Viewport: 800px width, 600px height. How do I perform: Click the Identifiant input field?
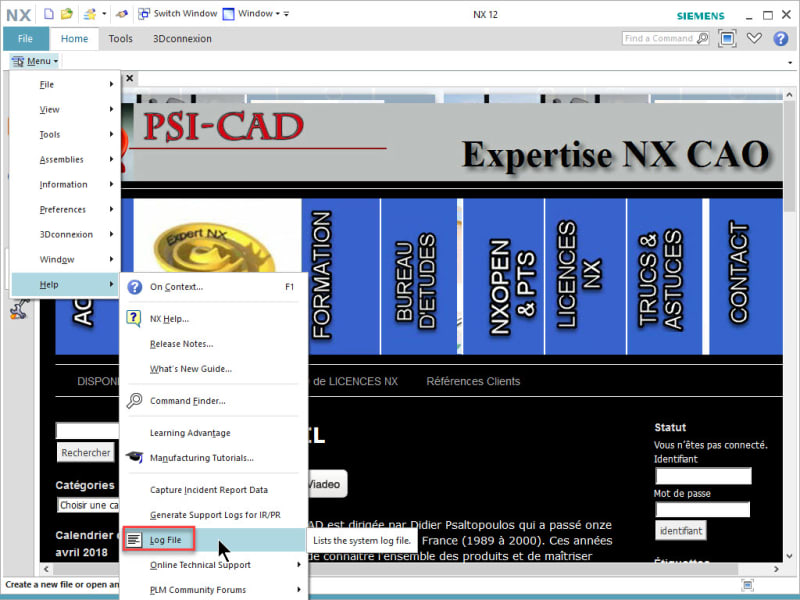click(x=703, y=476)
